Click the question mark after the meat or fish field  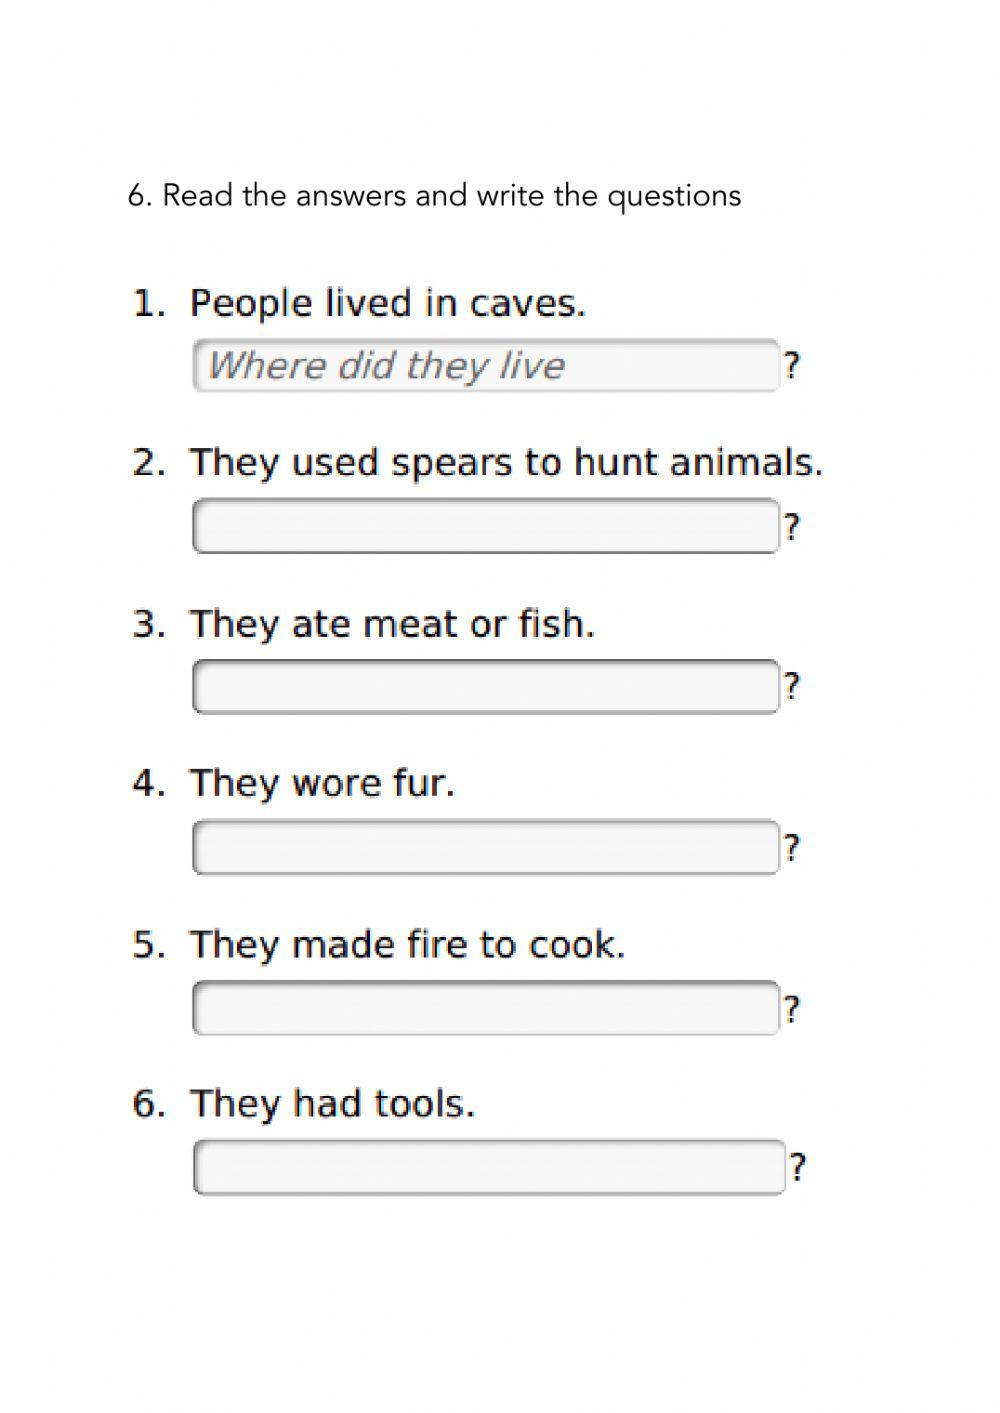pos(792,686)
